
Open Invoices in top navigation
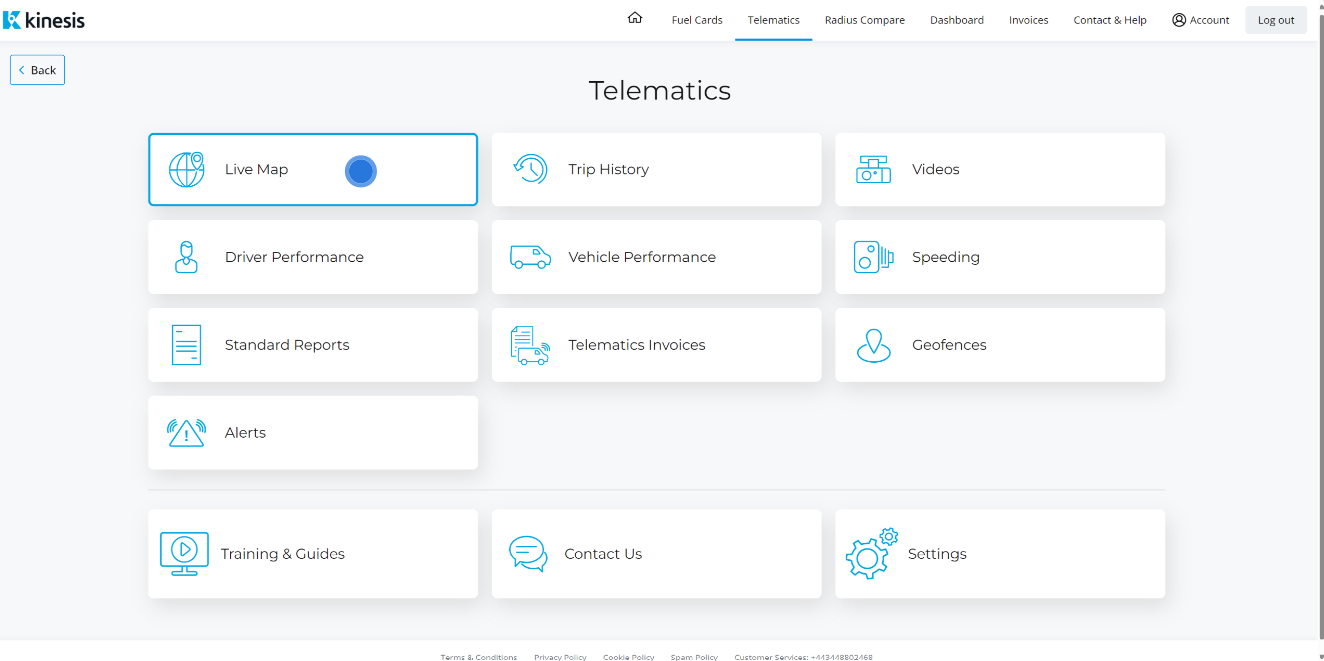(x=1028, y=20)
